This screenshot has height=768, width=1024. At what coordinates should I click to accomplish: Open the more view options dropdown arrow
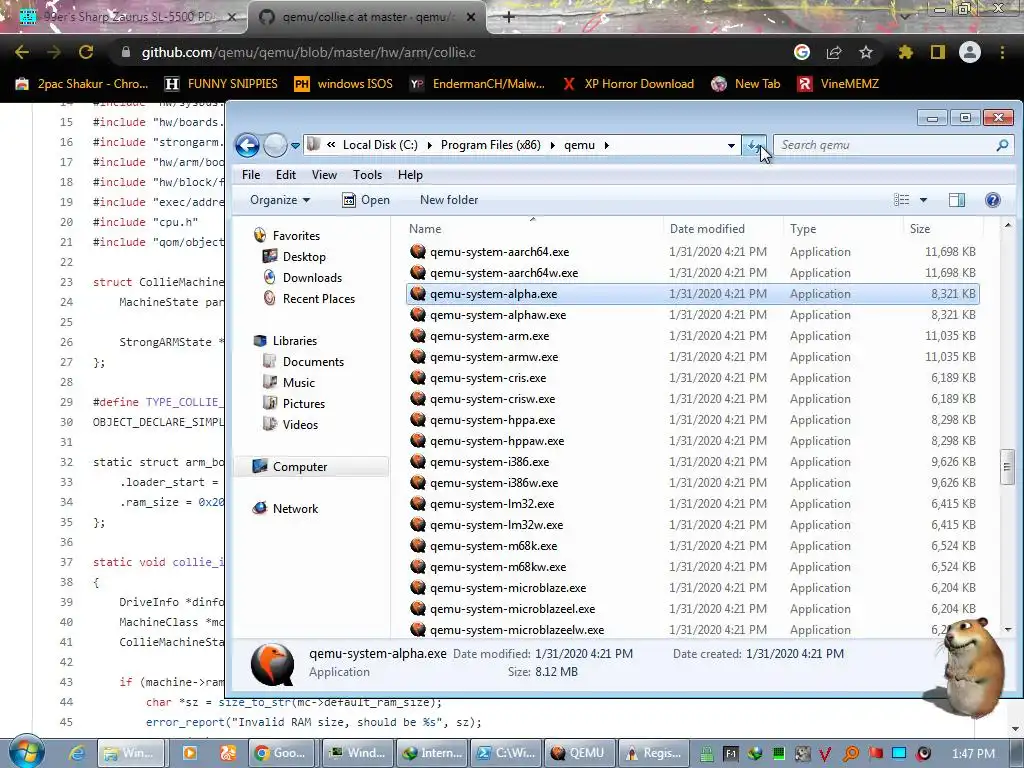point(923,200)
